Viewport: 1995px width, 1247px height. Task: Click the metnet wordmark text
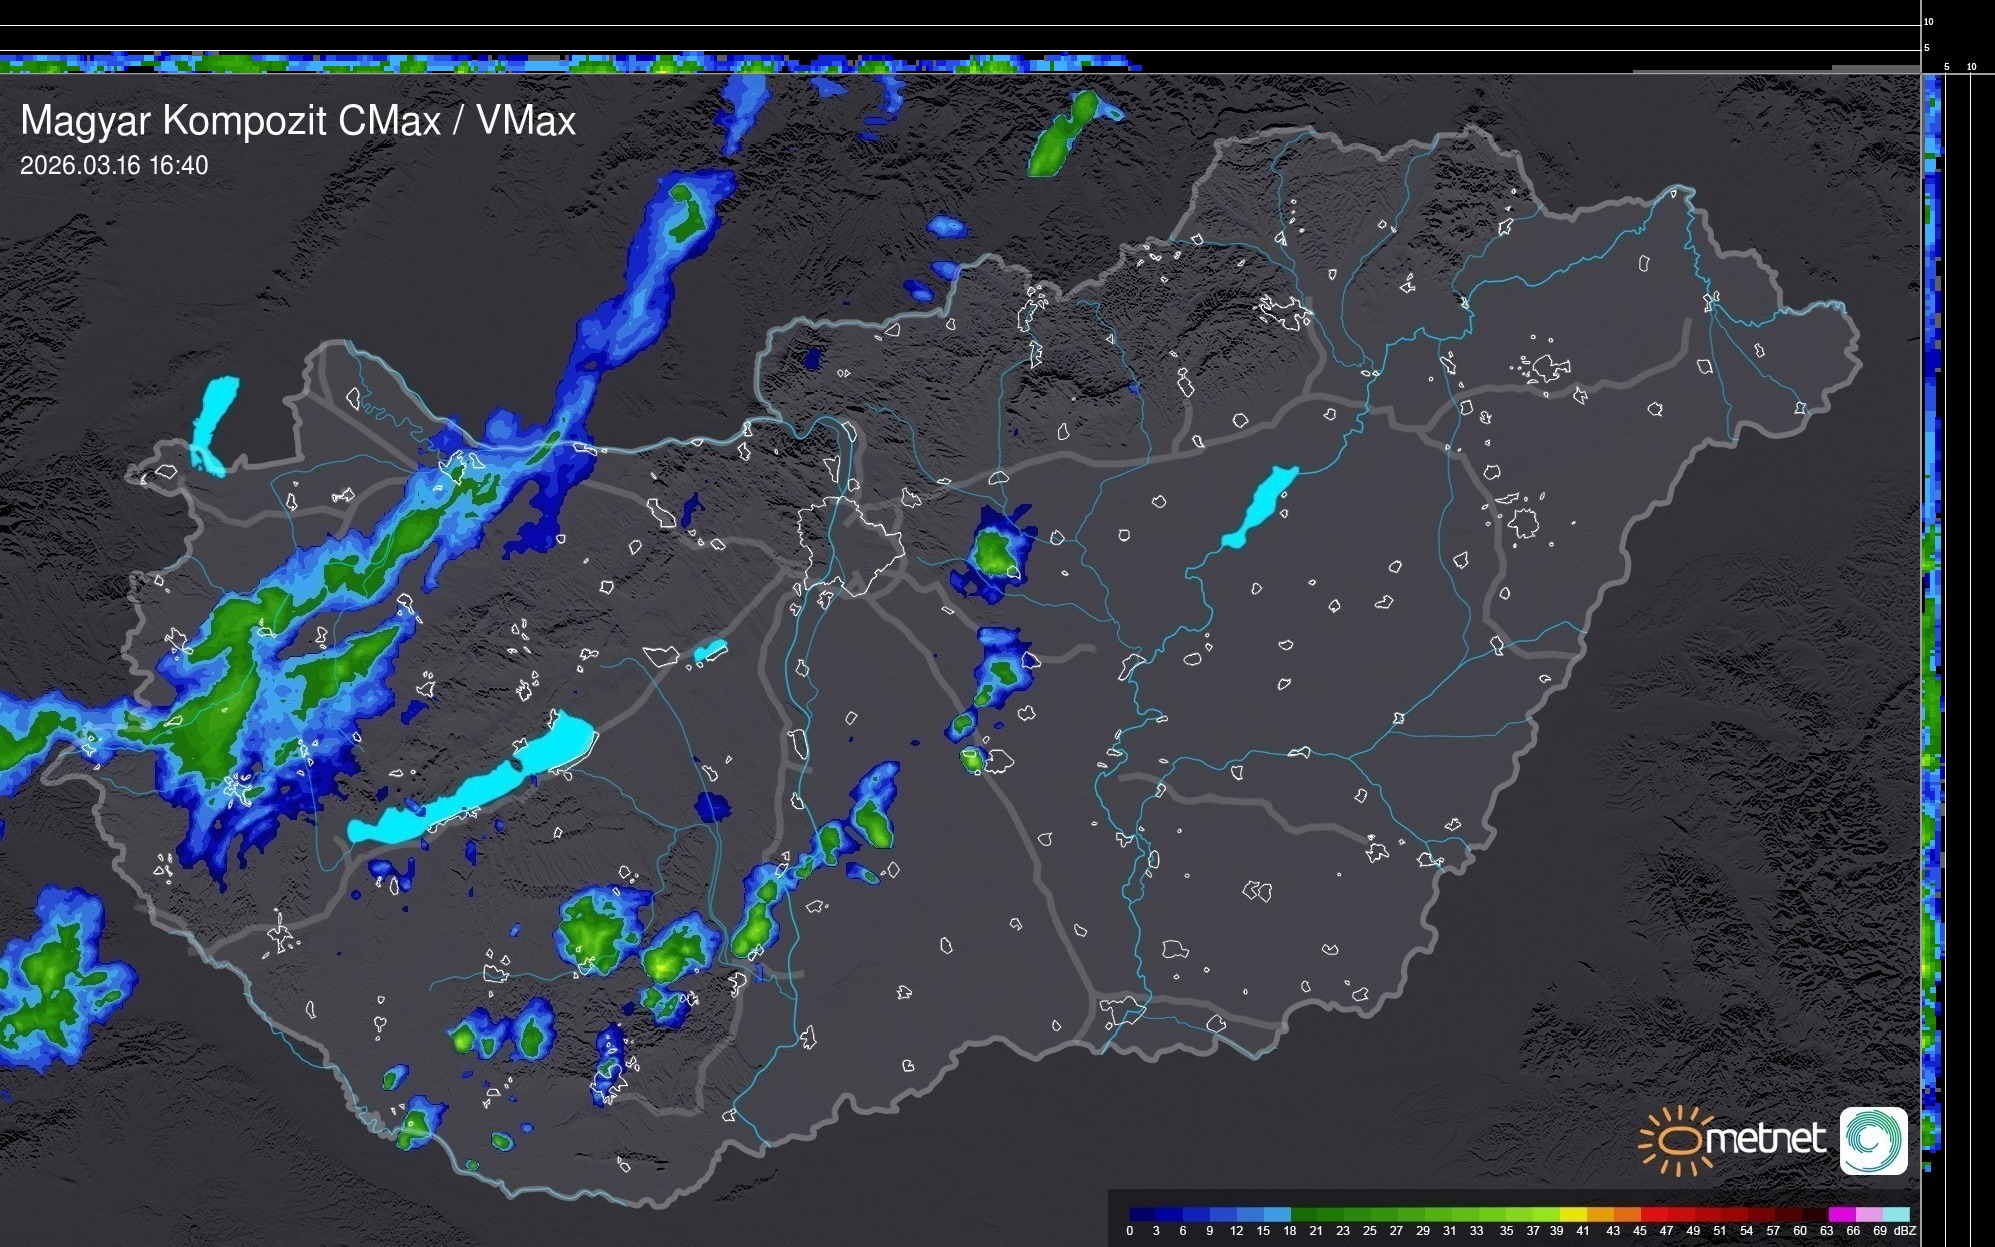pos(1765,1140)
